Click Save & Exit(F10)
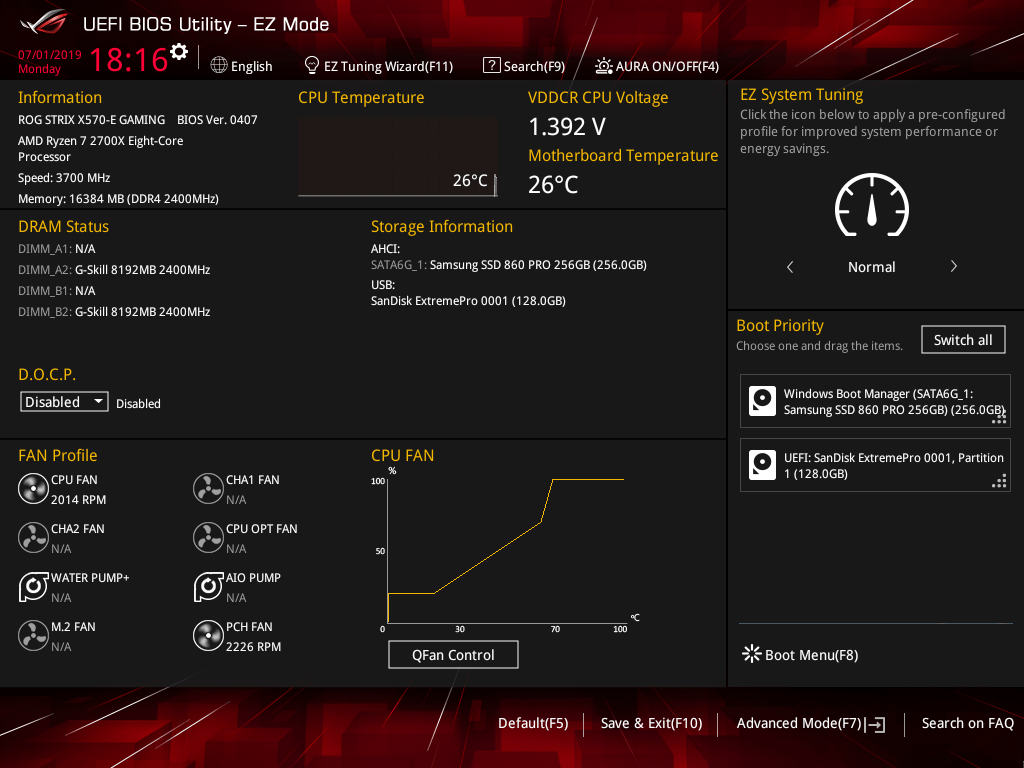Image resolution: width=1024 pixels, height=768 pixels. click(x=651, y=723)
